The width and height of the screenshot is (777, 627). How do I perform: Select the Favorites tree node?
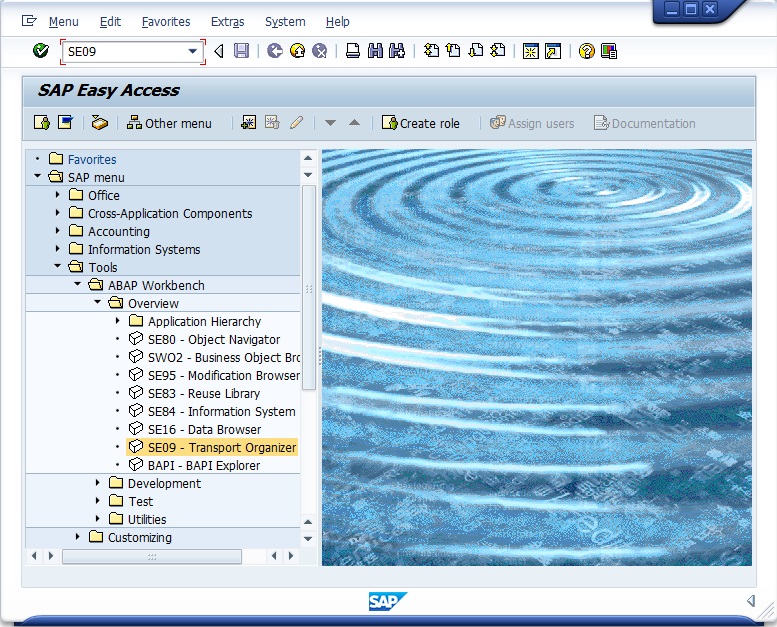click(x=92, y=160)
